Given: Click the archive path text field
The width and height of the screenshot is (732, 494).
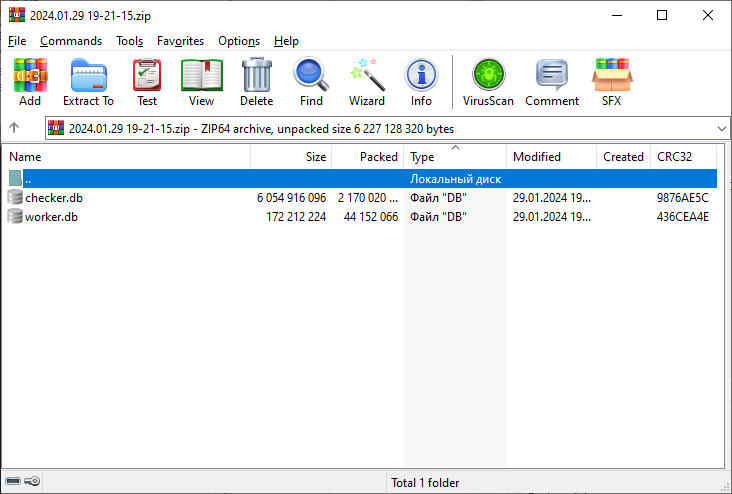Looking at the screenshot, I should tap(387, 128).
